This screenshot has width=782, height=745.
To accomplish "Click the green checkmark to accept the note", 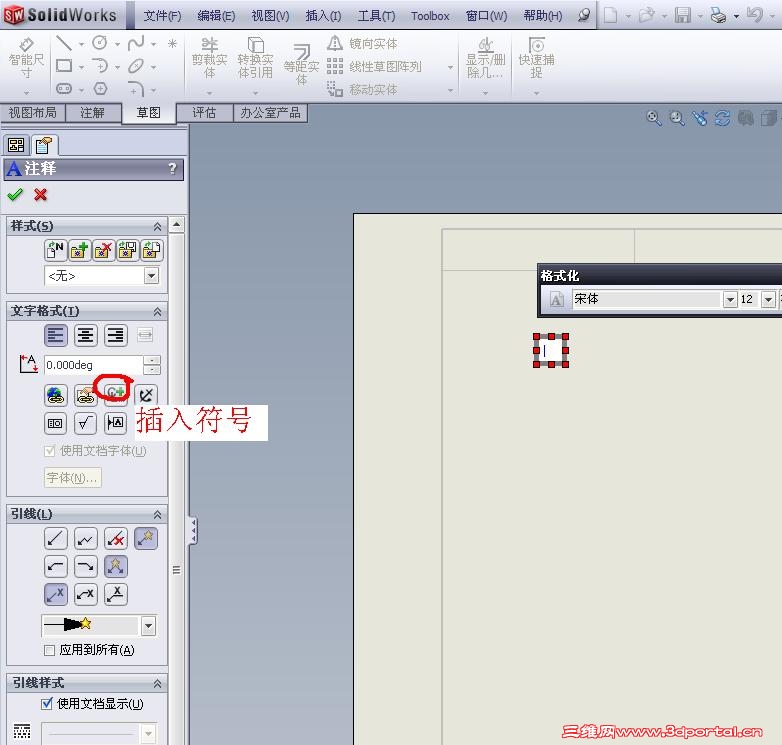I will tap(15, 194).
